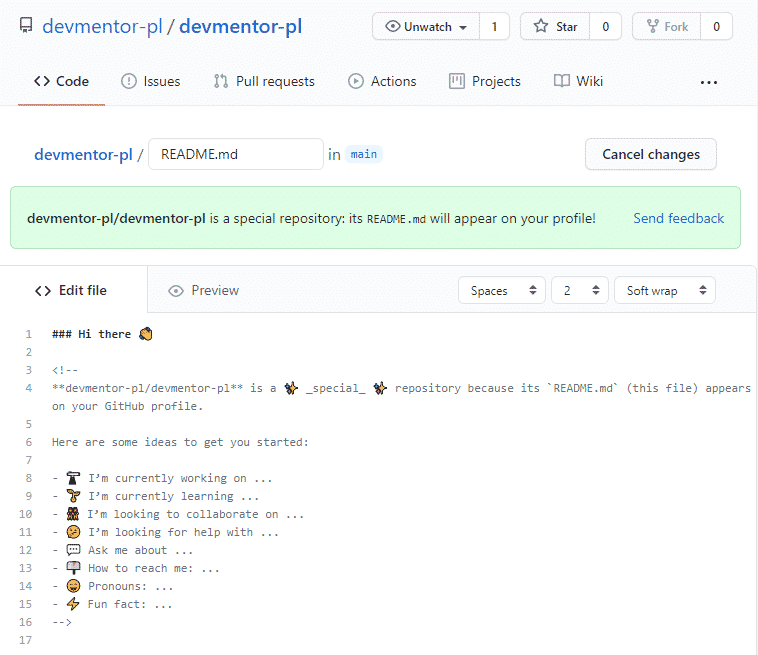Open the Actions tab

pos(382,81)
